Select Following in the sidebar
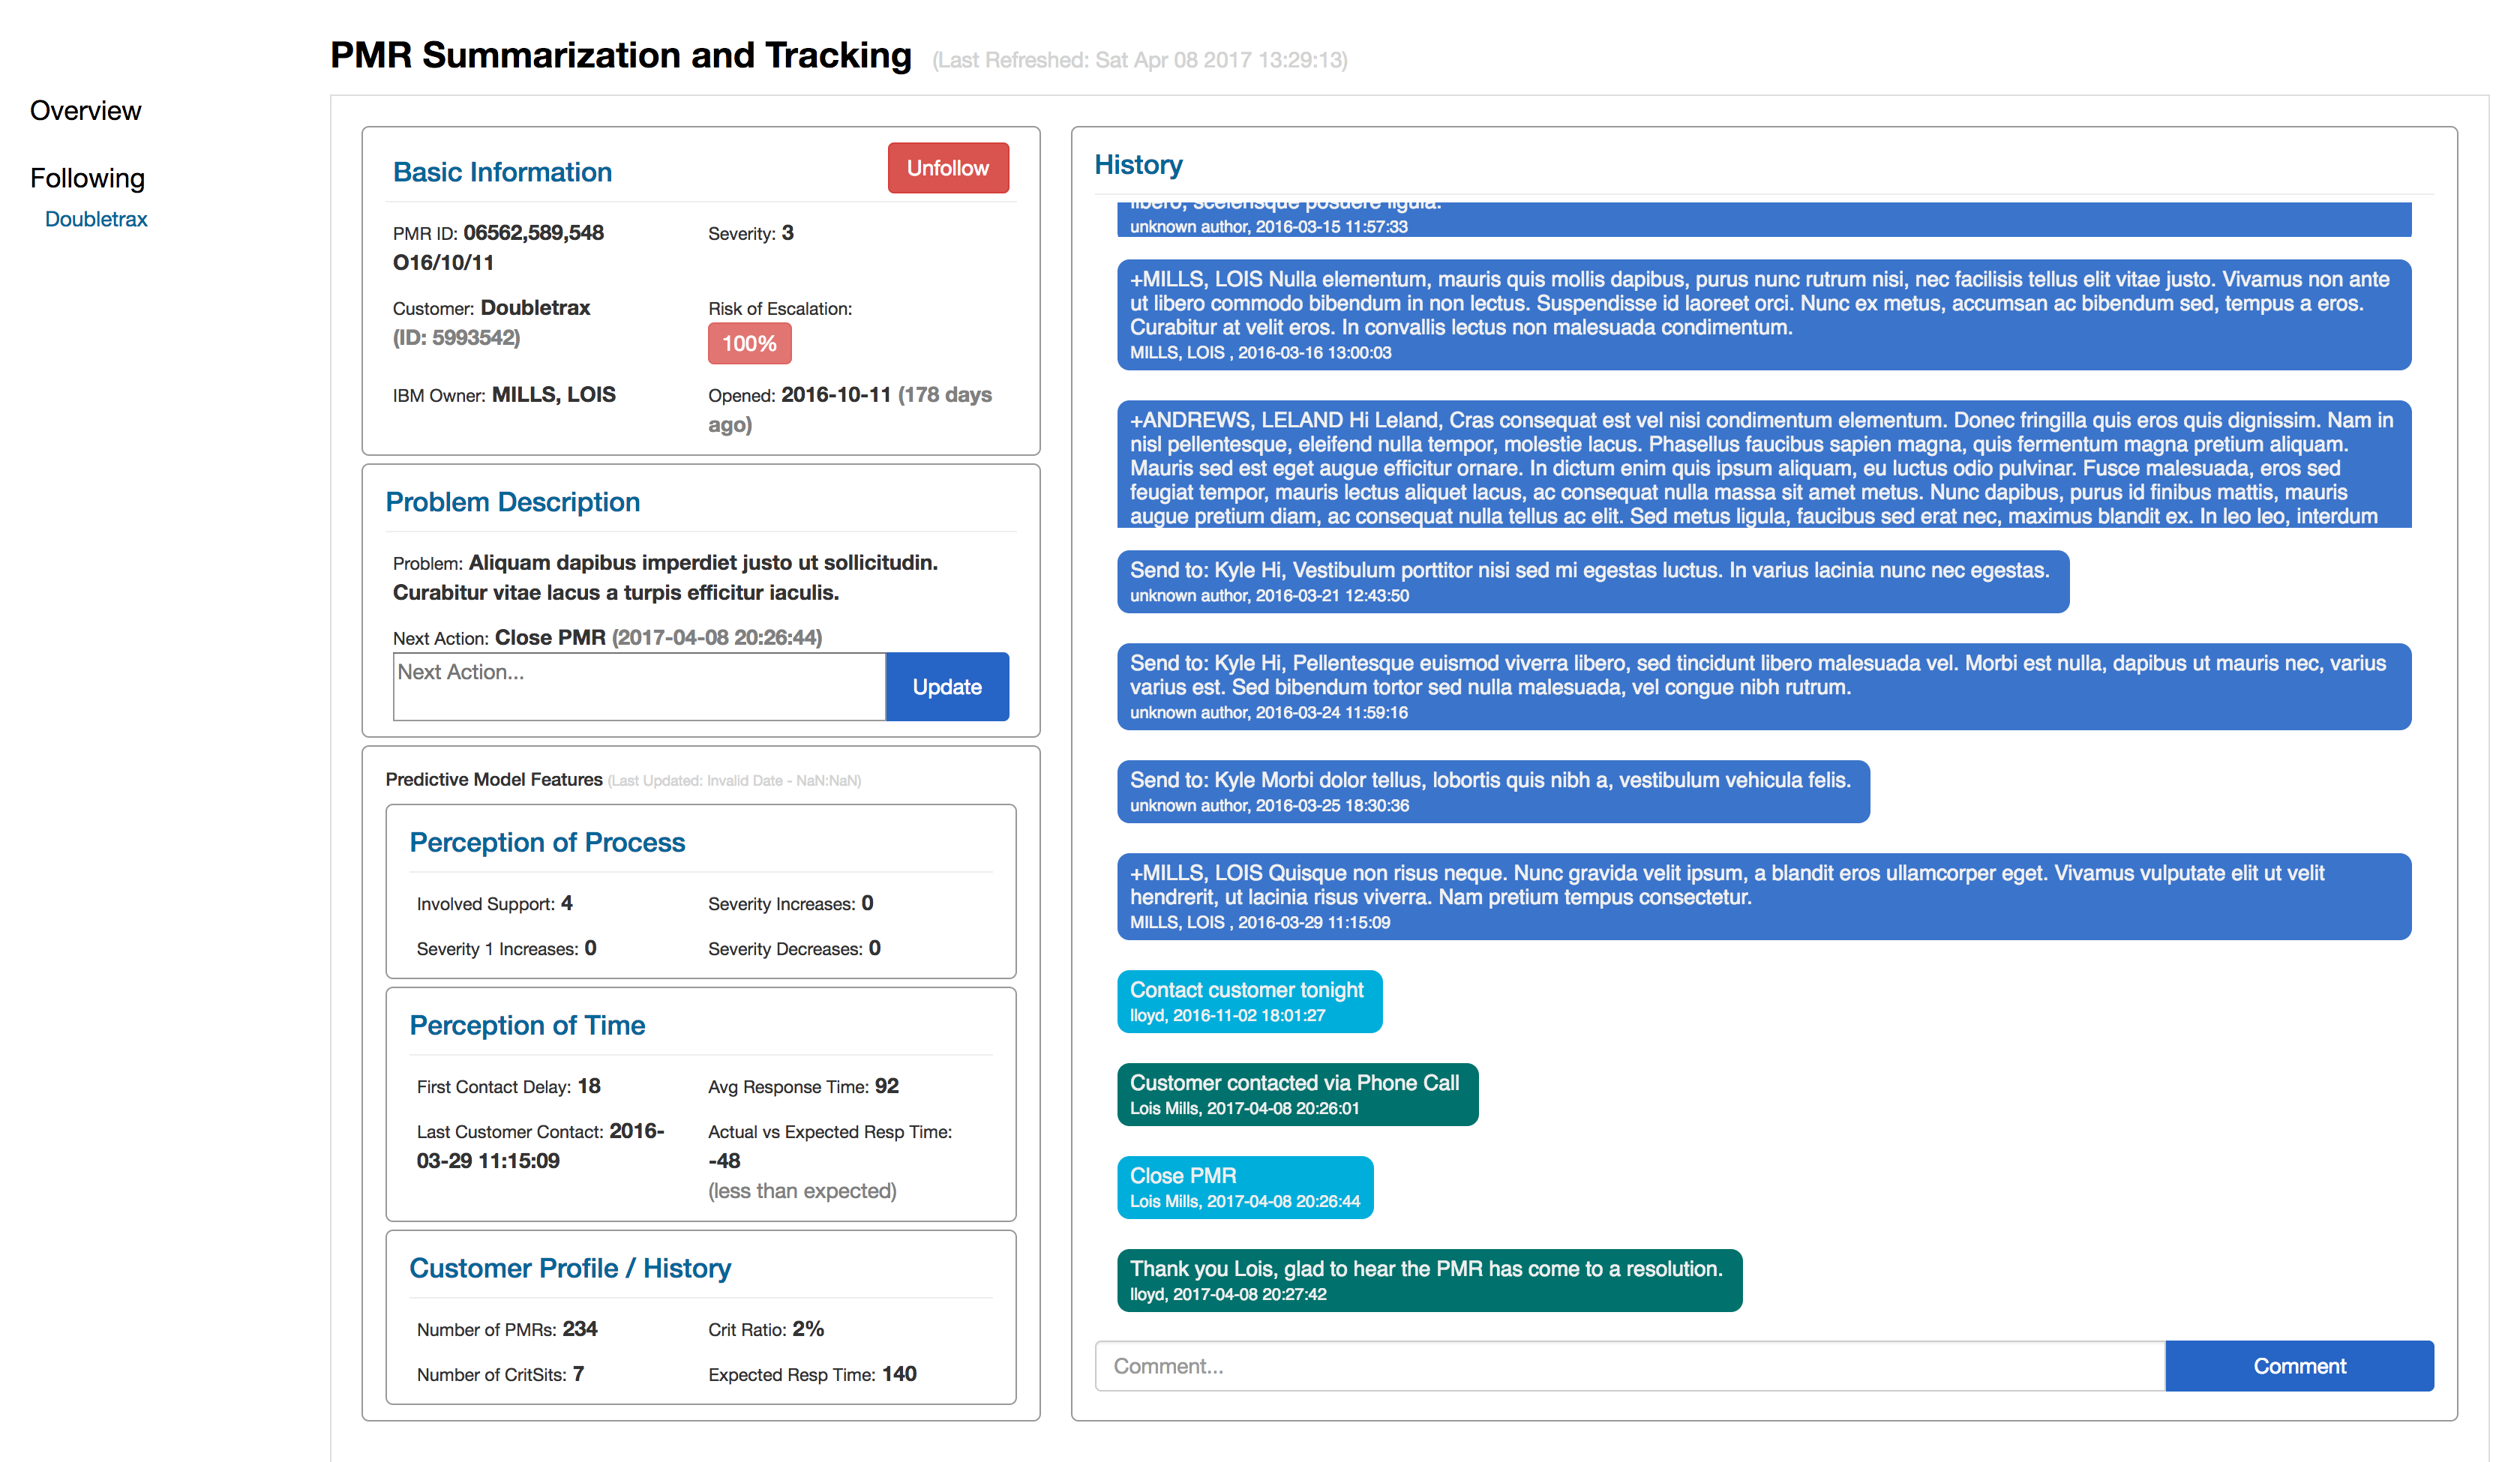 (87, 178)
